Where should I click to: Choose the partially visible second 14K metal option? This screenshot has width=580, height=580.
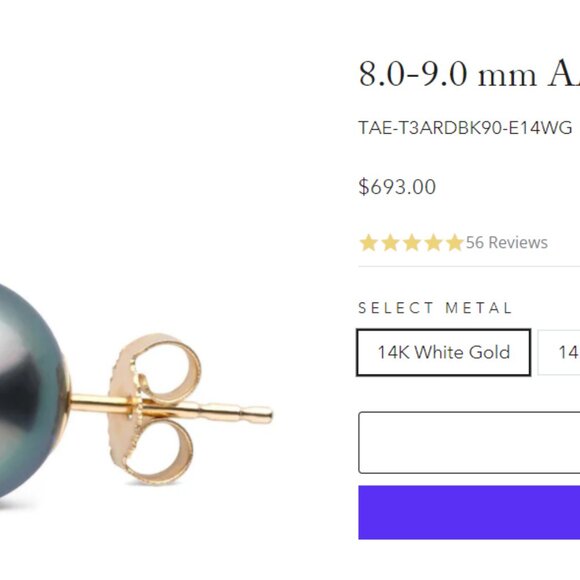coord(559,352)
